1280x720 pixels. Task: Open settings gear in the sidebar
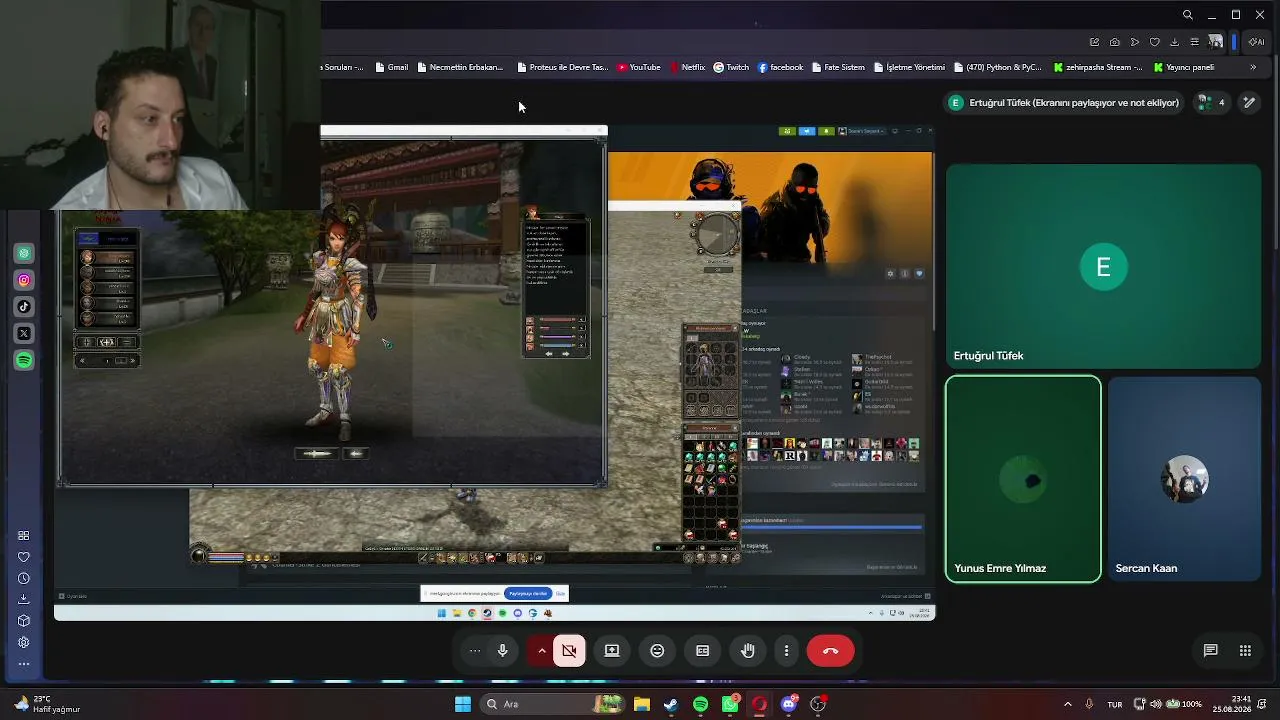pyautogui.click(x=24, y=642)
